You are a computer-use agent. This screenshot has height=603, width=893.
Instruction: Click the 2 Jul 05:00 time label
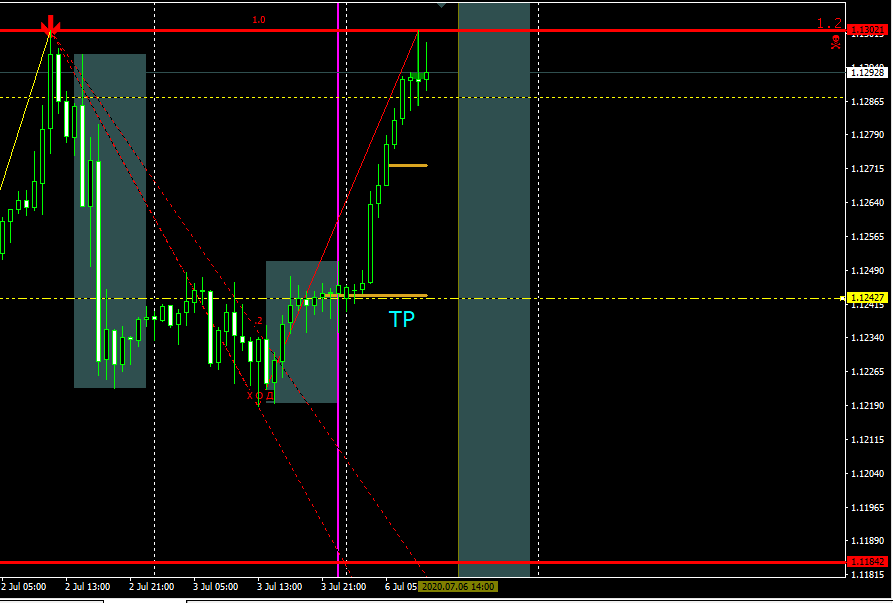point(22,586)
